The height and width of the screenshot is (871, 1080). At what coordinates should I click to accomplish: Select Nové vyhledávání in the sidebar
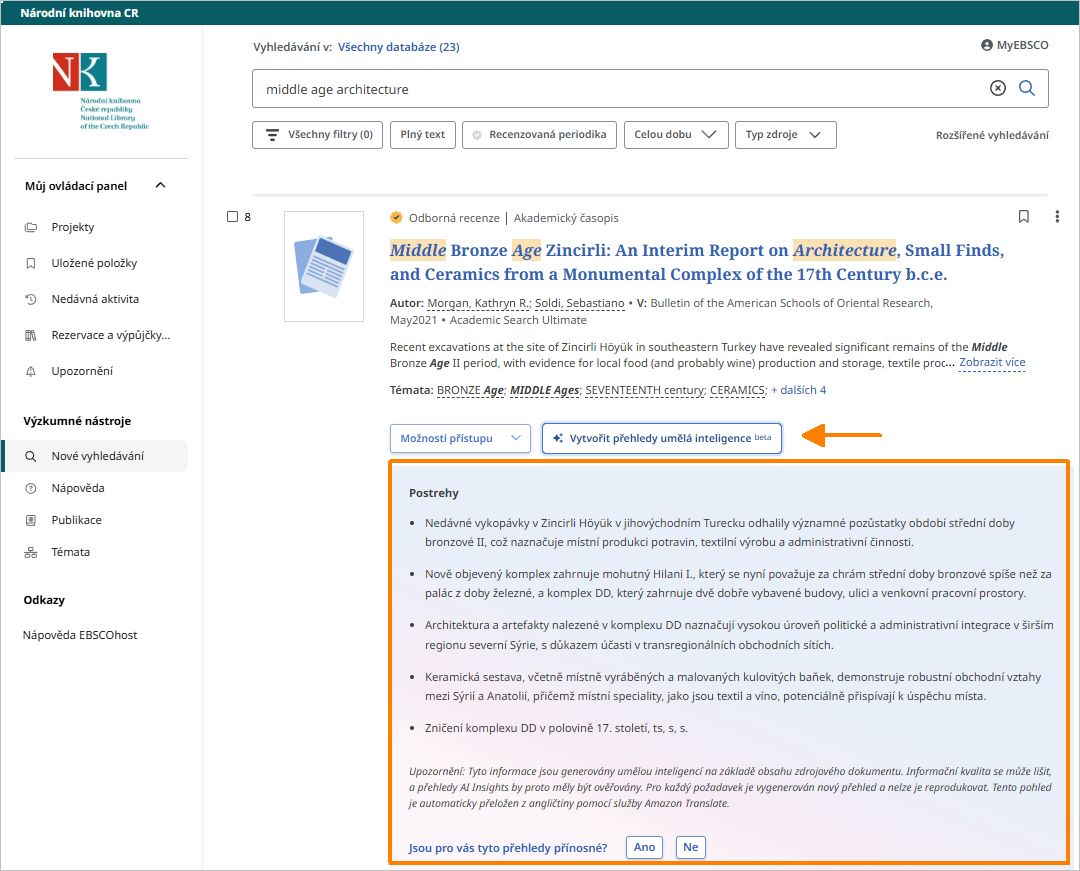[x=95, y=456]
